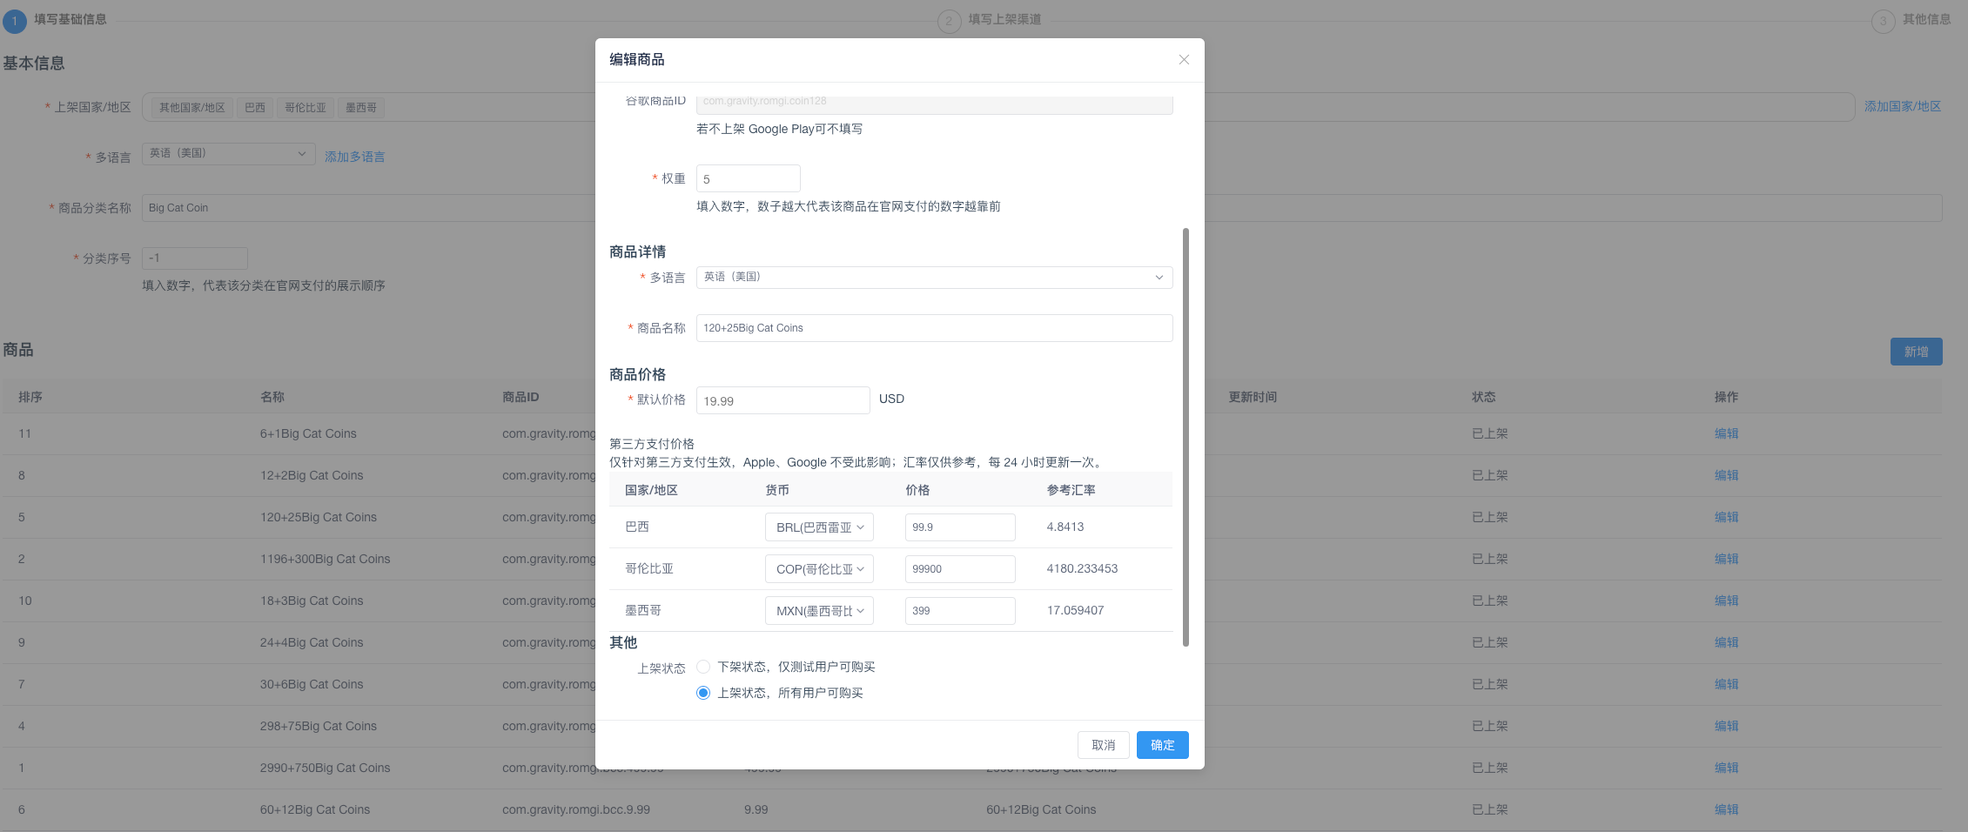The width and height of the screenshot is (1968, 832).
Task: Click the 哥伦比亚 price input 99900
Action: (960, 569)
